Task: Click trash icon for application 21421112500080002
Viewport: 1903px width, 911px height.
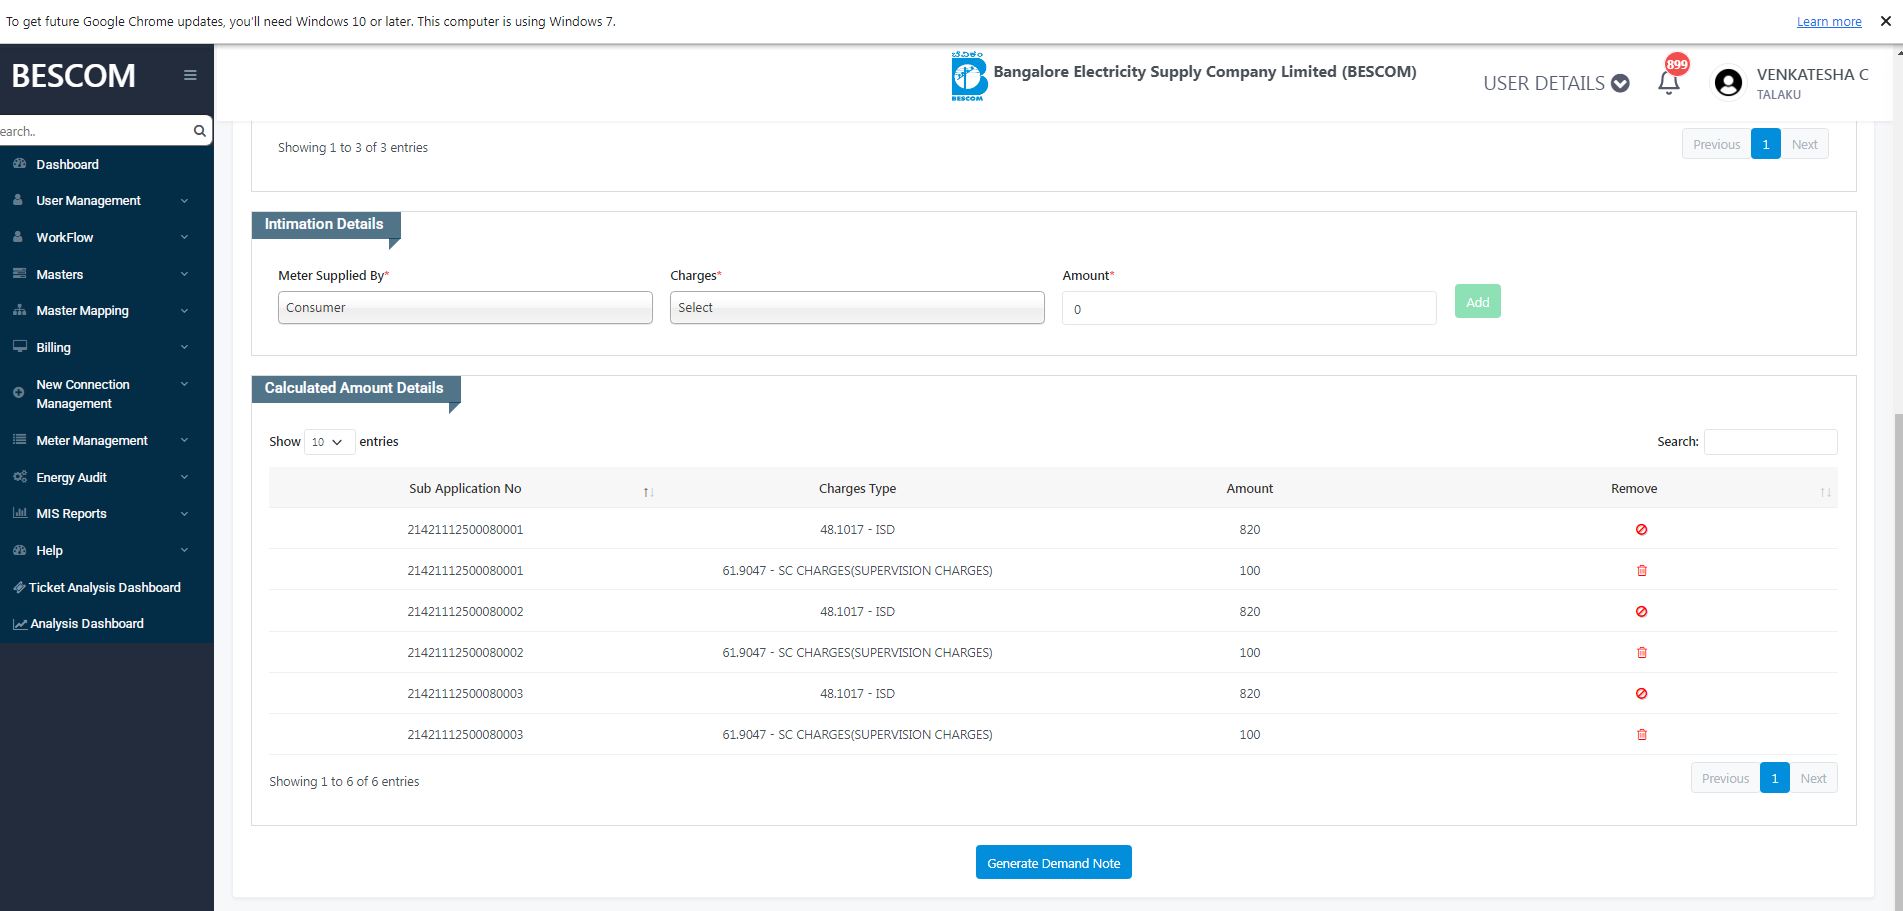Action: [1641, 653]
